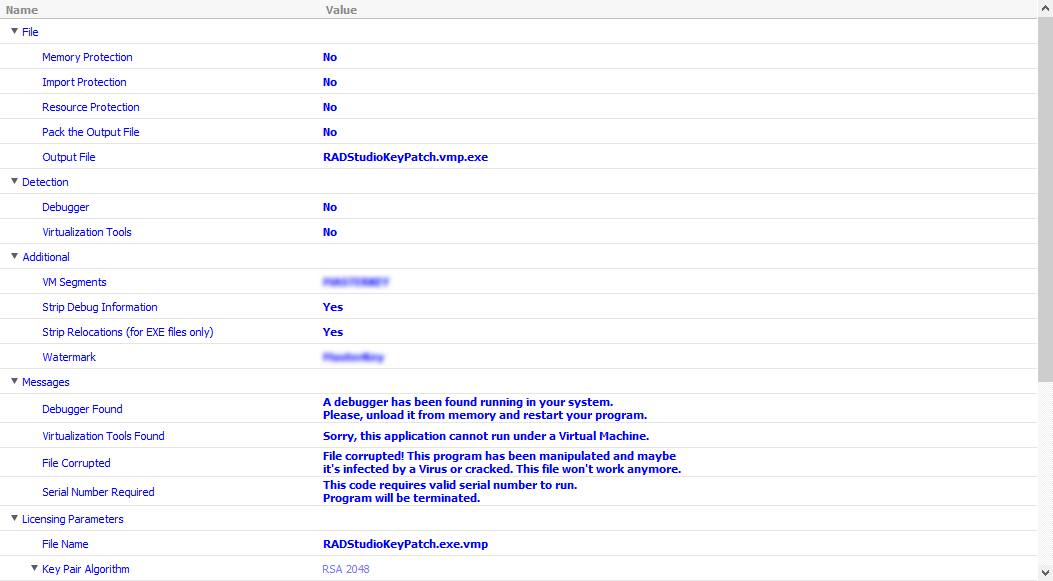Collapse the Additional section

pos(14,256)
